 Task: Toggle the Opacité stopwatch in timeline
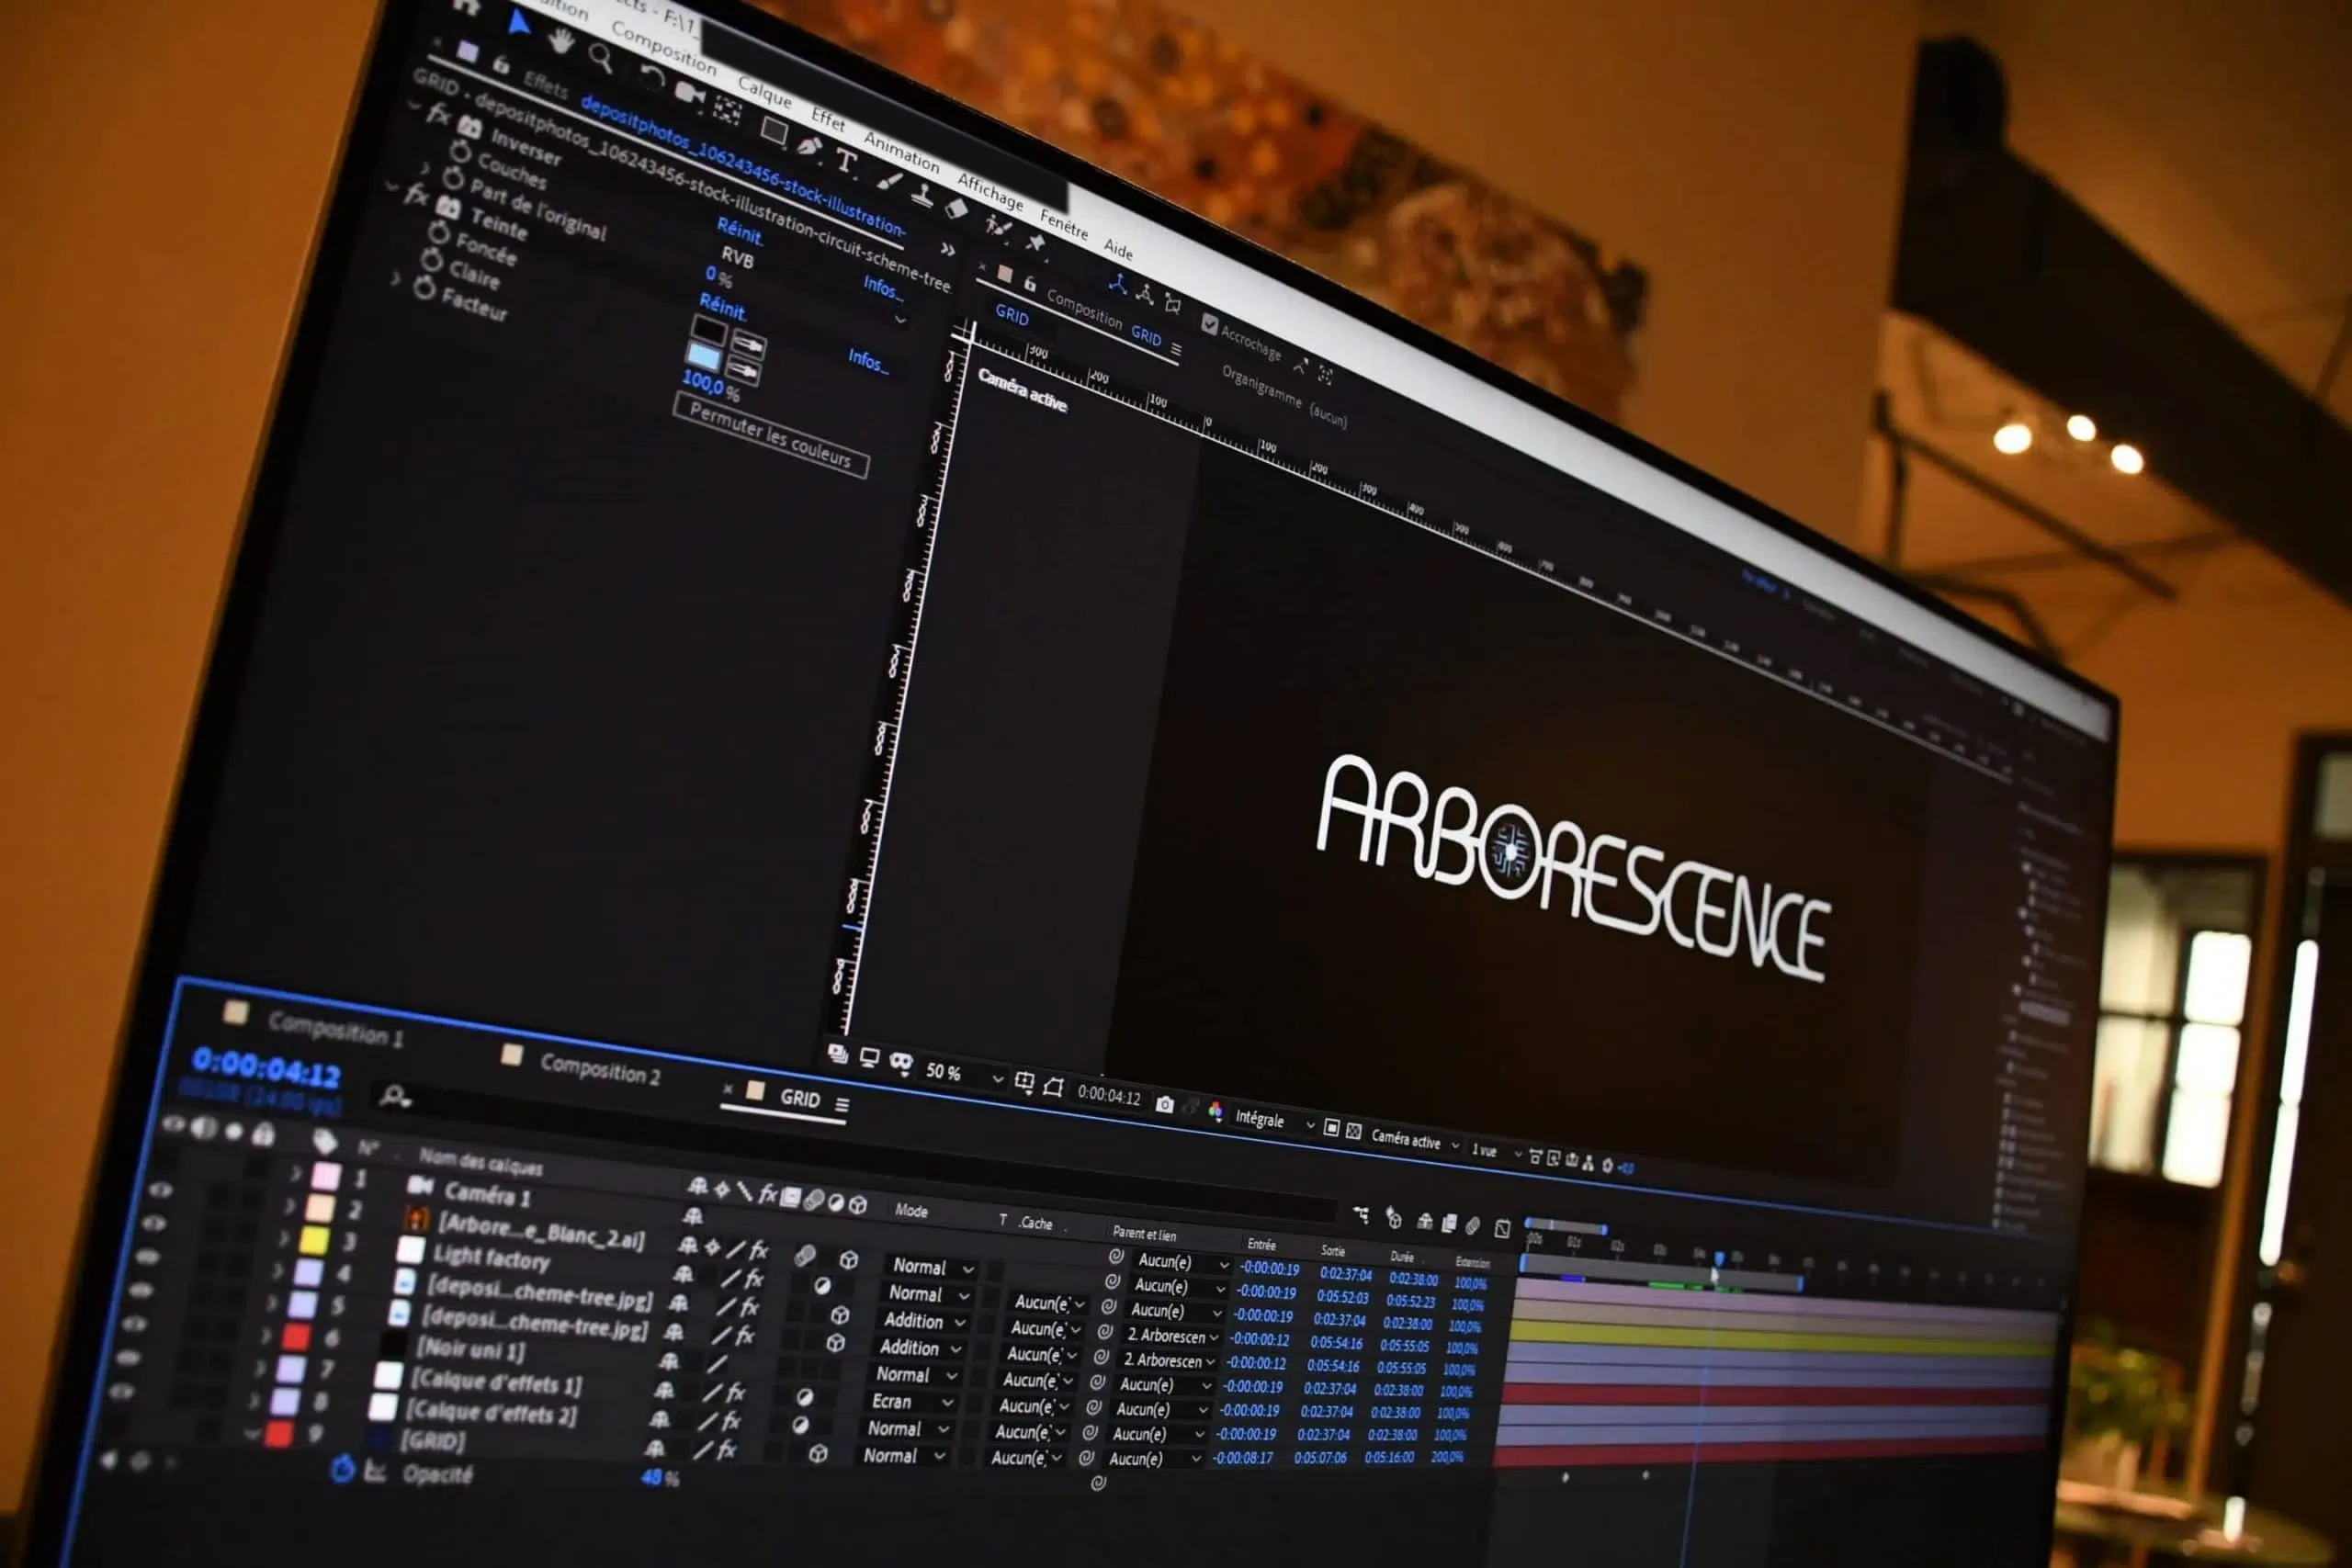pyautogui.click(x=342, y=1469)
